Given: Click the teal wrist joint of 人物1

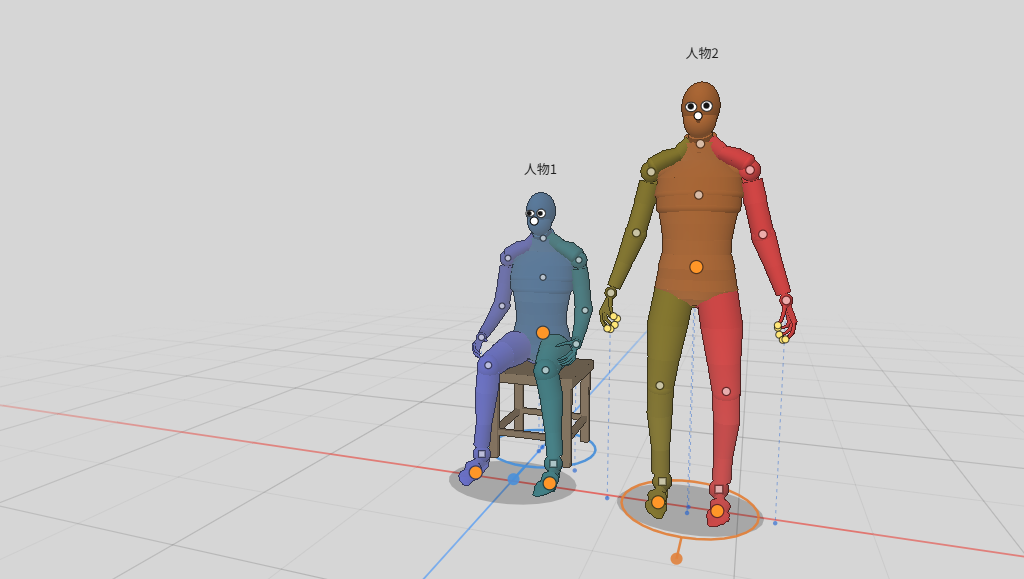Looking at the screenshot, I should click(x=576, y=344).
